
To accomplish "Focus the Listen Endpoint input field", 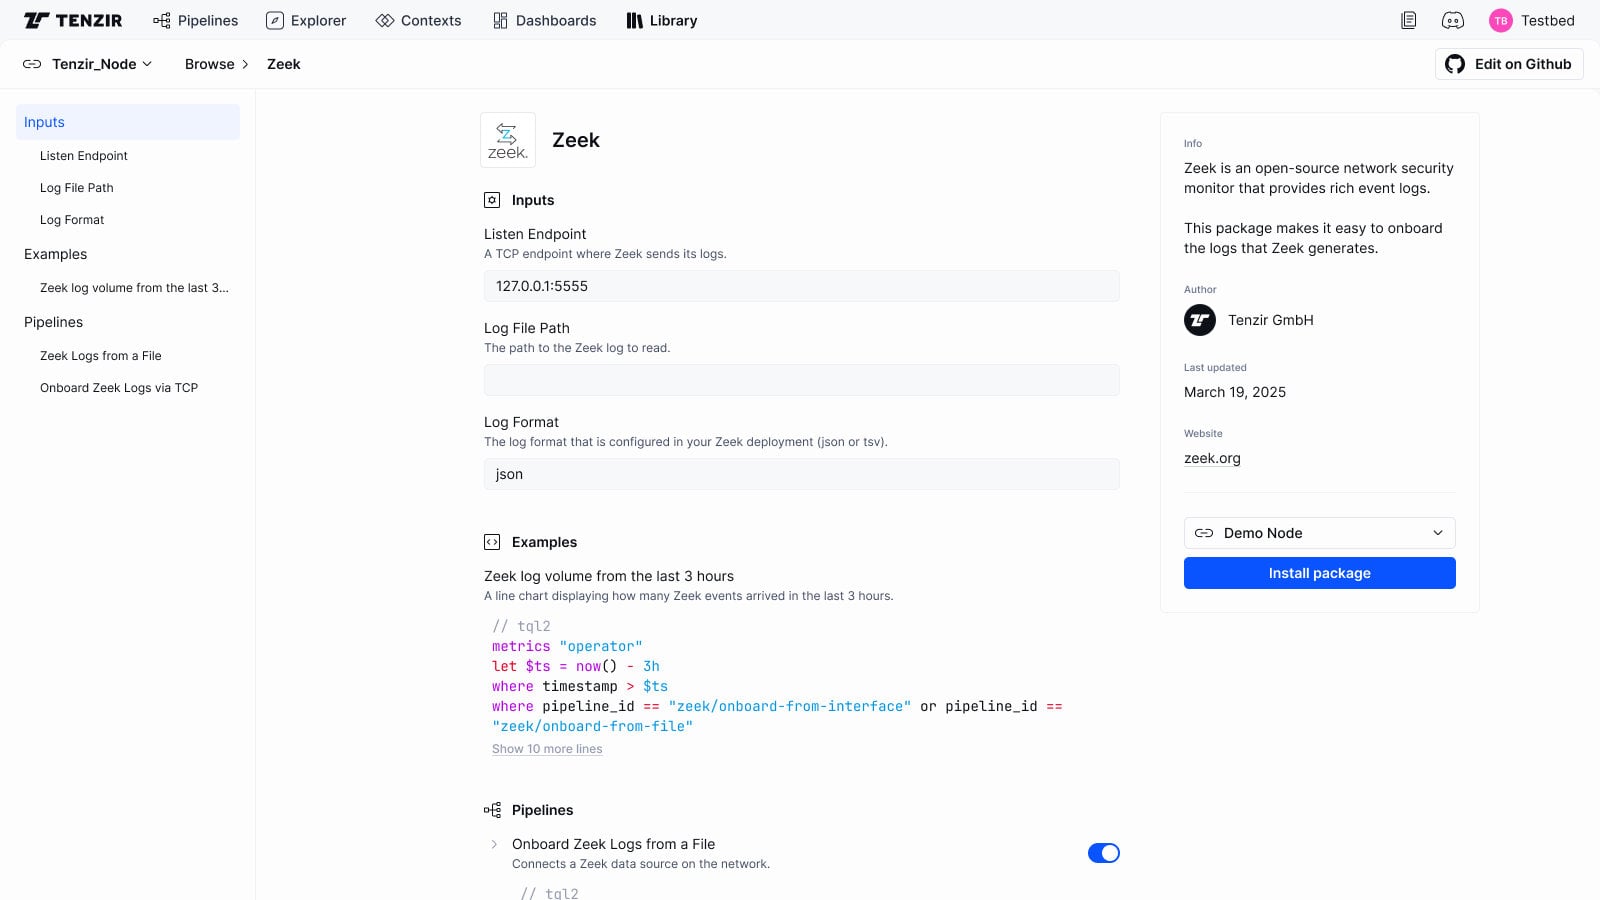I will tap(802, 286).
